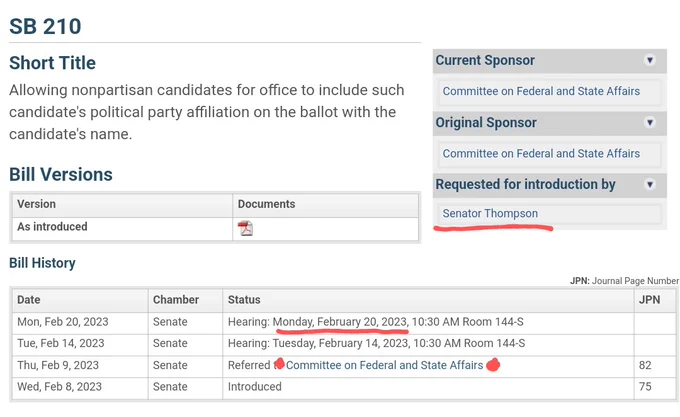Open the As introduced PDF document icon
This screenshot has height=417, width=680.
245,228
